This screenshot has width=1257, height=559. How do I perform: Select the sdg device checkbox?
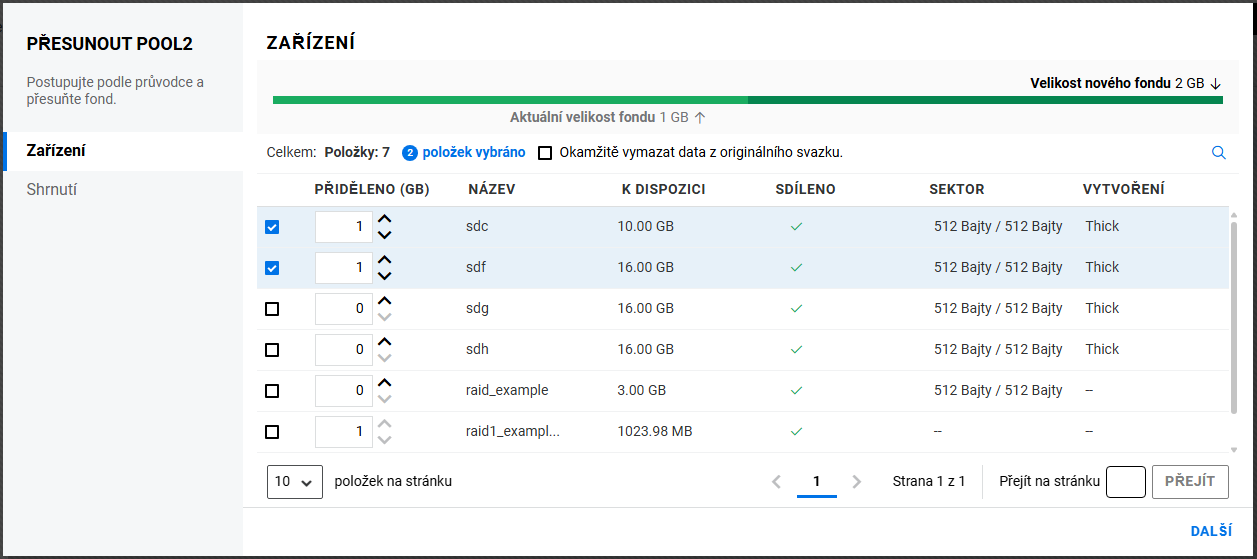coord(272,309)
